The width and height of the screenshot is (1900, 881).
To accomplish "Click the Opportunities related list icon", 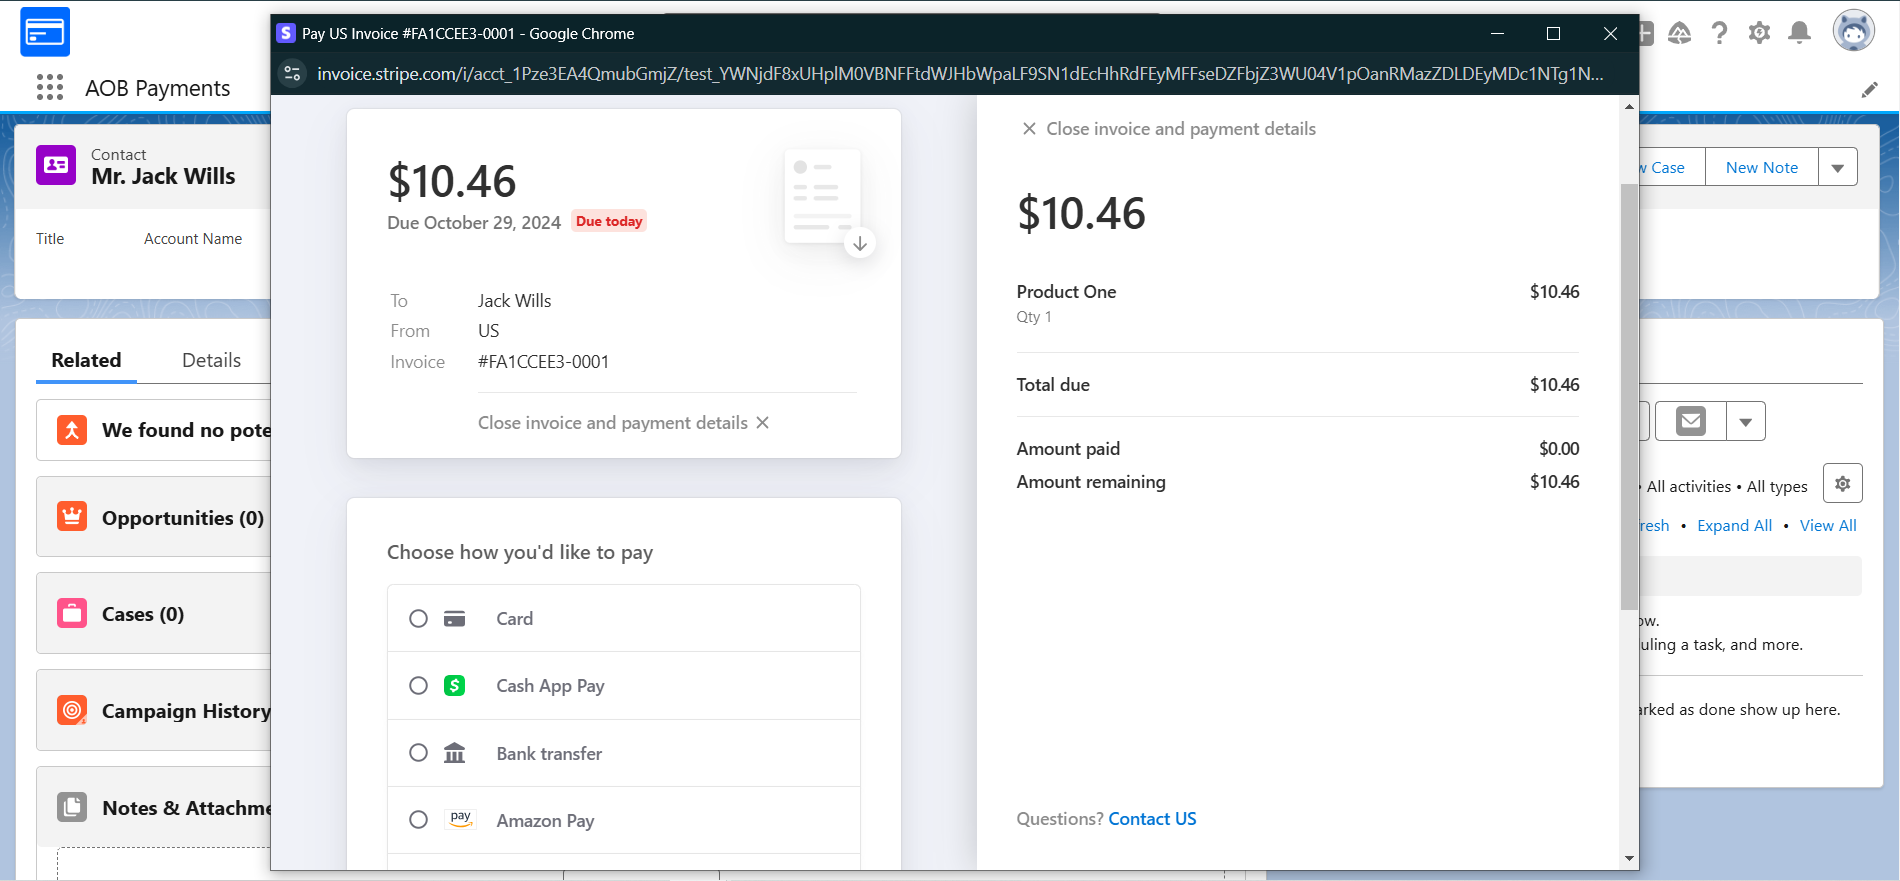I will click(72, 517).
